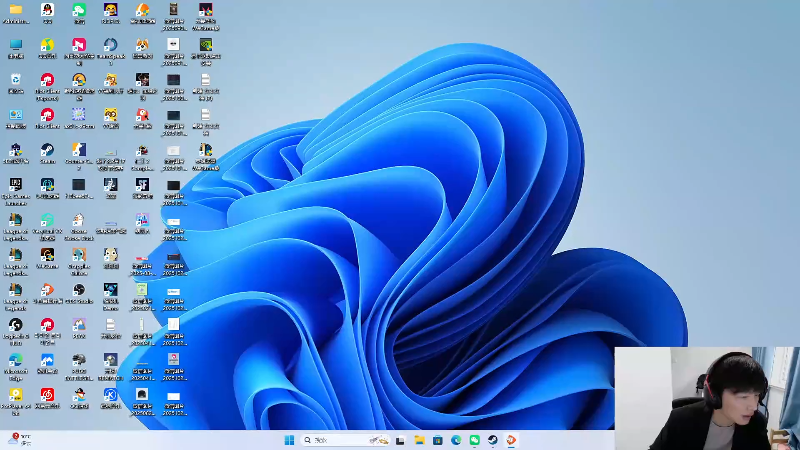Viewport: 800px width, 450px height.
Task: Open the weather widget in taskbar corner
Action: 18,439
